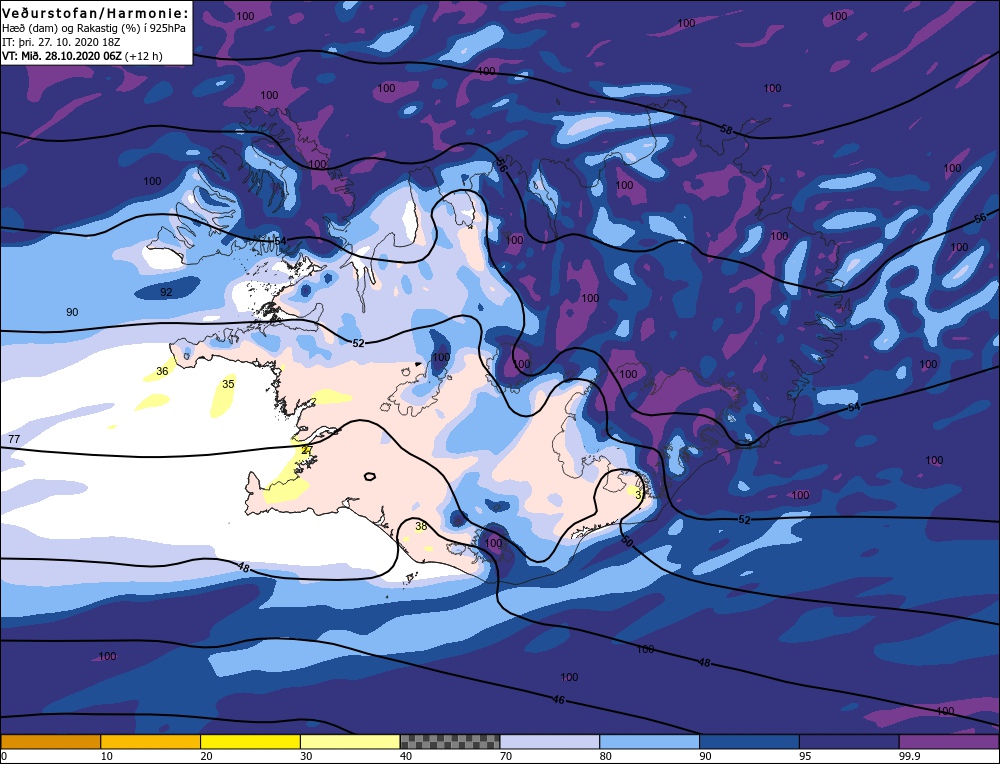
Task: Click the humidity value '92' on the map
Action: click(x=166, y=292)
